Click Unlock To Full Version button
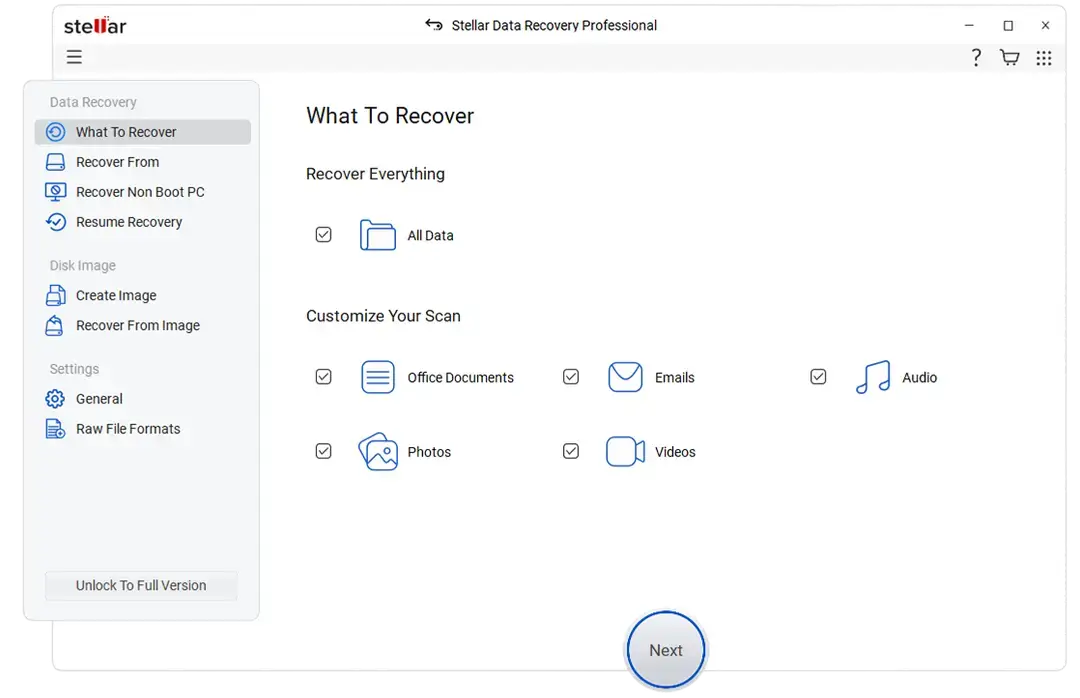This screenshot has width=1080, height=698. click(x=141, y=586)
